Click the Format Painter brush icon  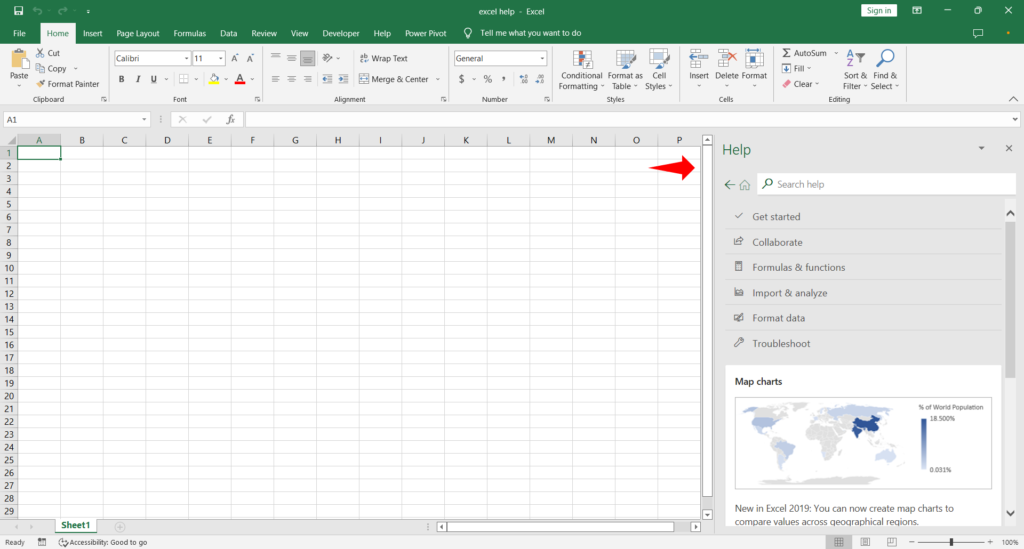click(40, 84)
